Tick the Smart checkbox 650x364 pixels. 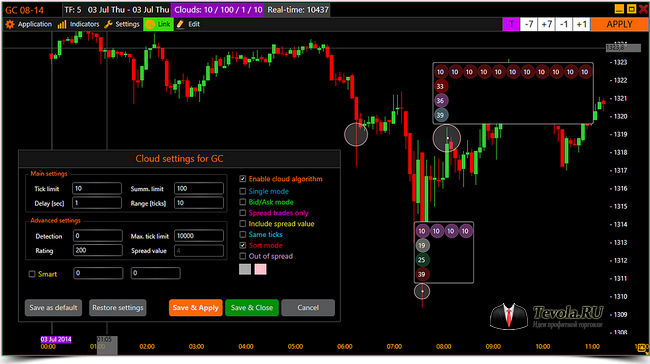(x=32, y=274)
